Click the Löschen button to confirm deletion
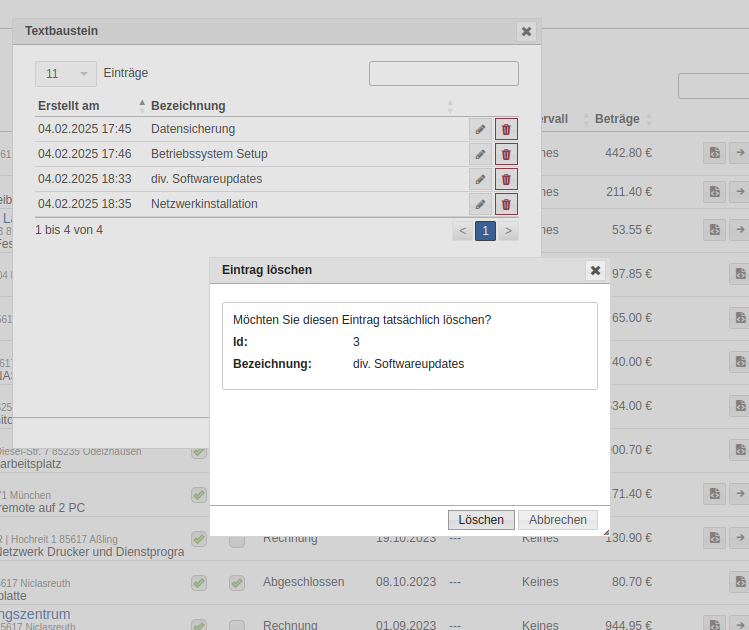This screenshot has width=749, height=630. [481, 520]
